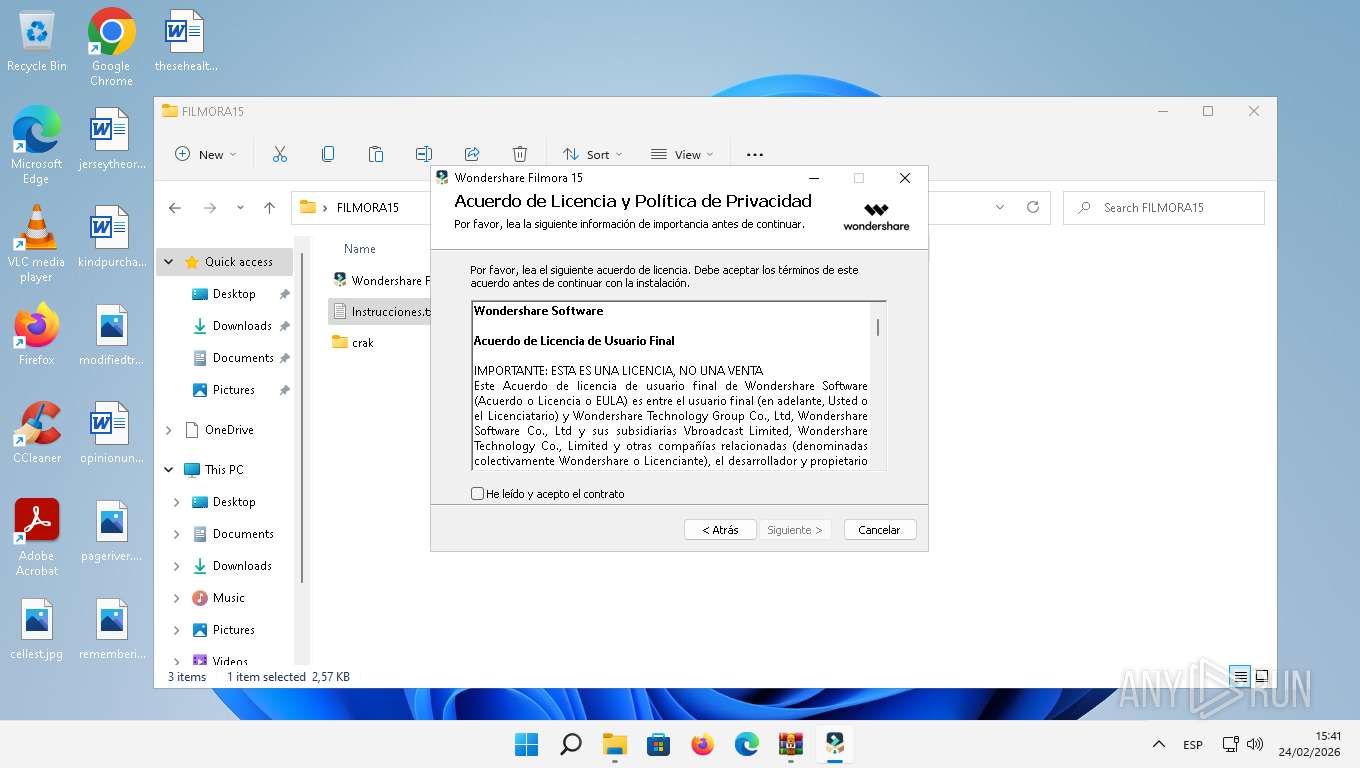Select cellest.jpg on the desktop

click(x=37, y=630)
